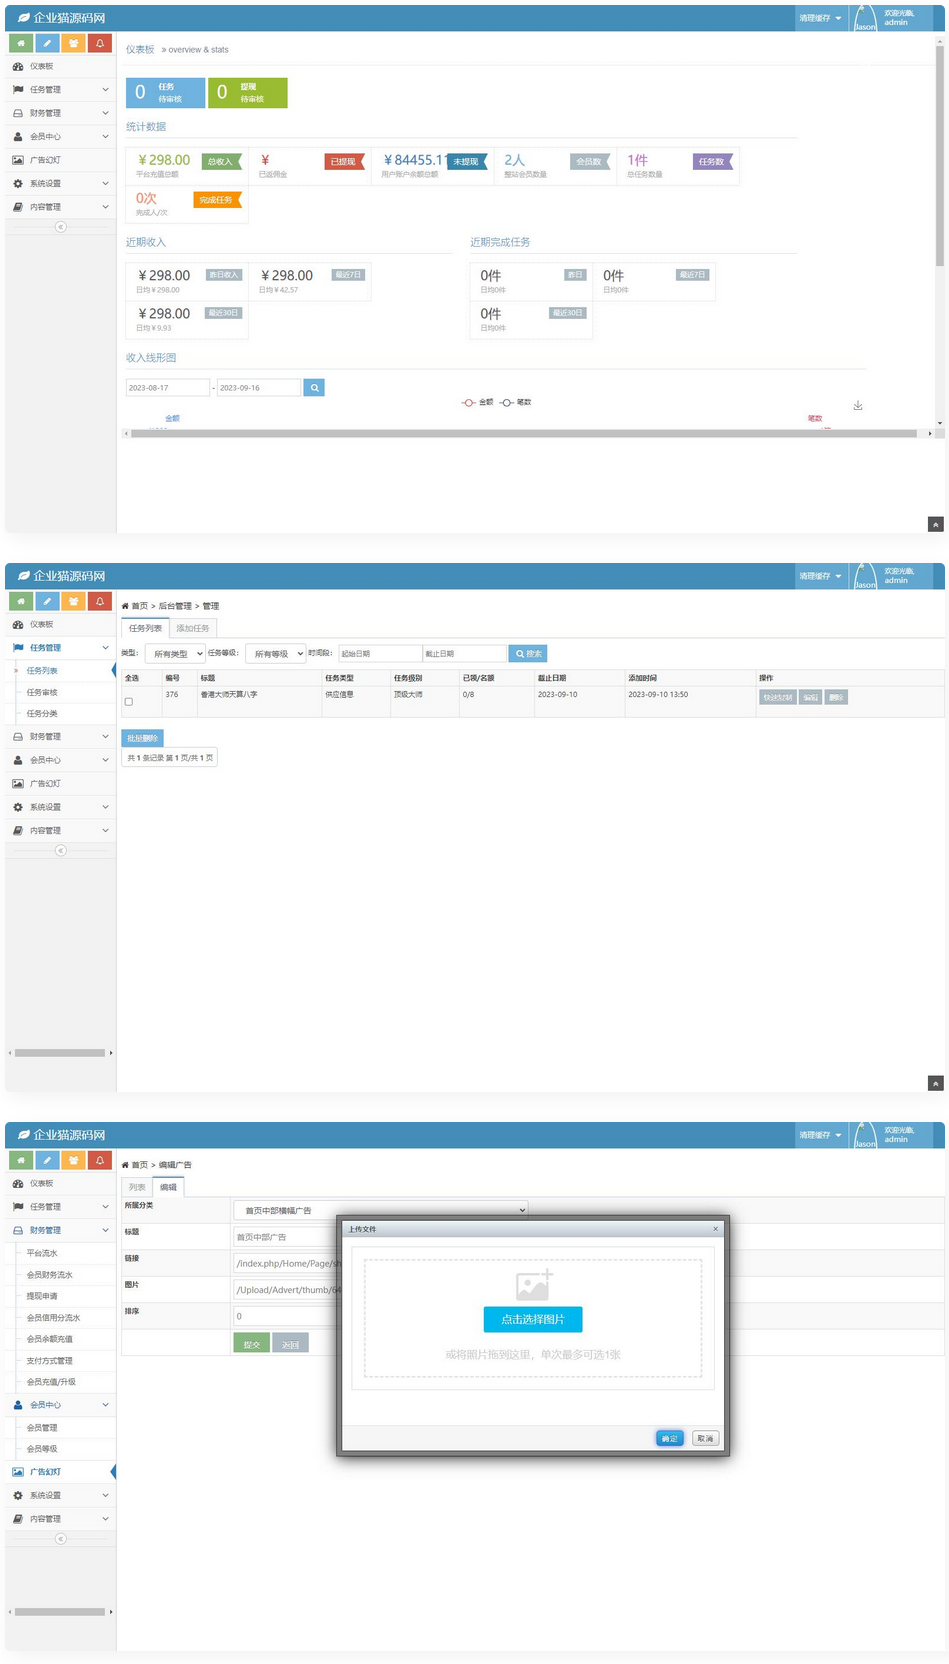Click the home icon in the 首页 > 后台管理 breadcrumb

125,606
